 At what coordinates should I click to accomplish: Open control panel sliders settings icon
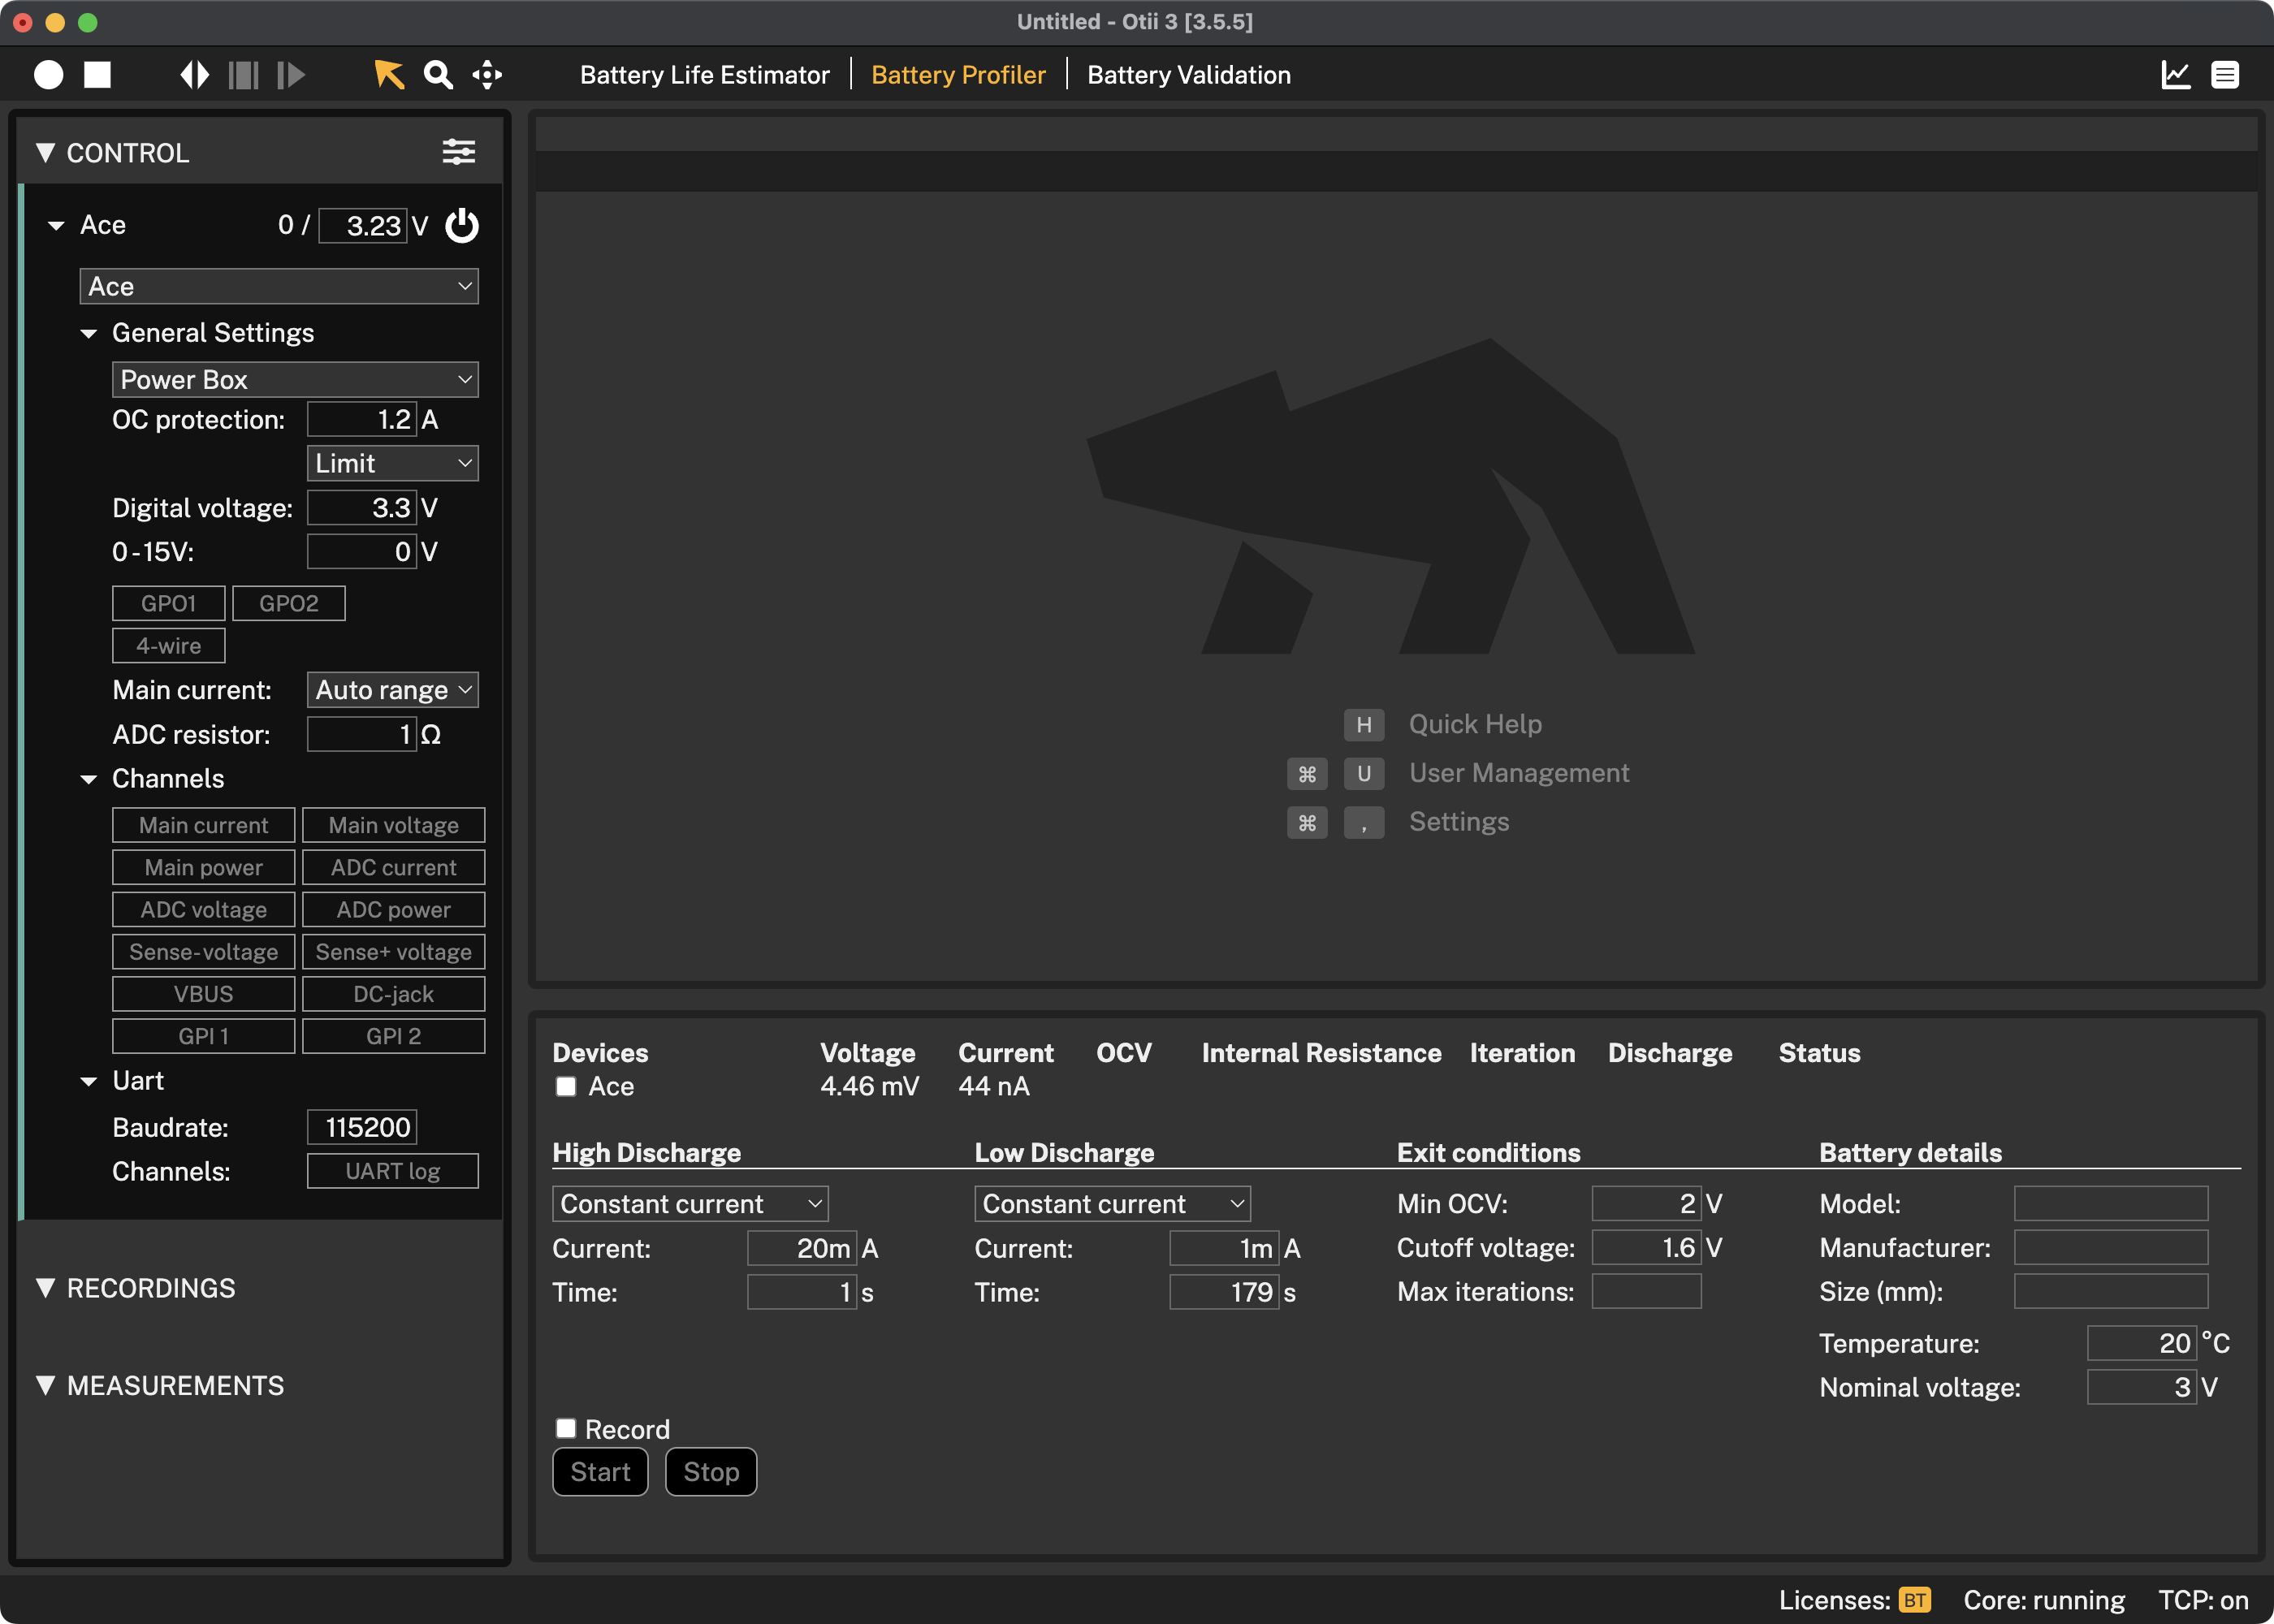(459, 152)
